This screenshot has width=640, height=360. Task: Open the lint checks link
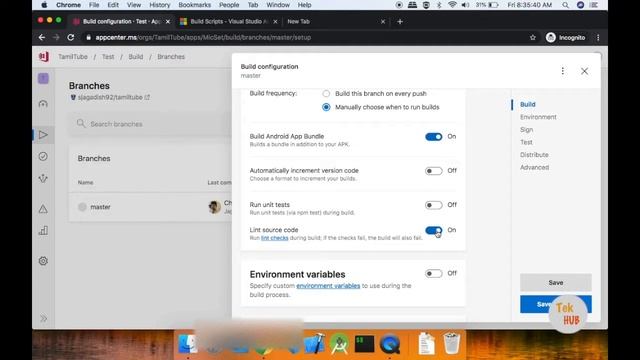tap(274, 238)
